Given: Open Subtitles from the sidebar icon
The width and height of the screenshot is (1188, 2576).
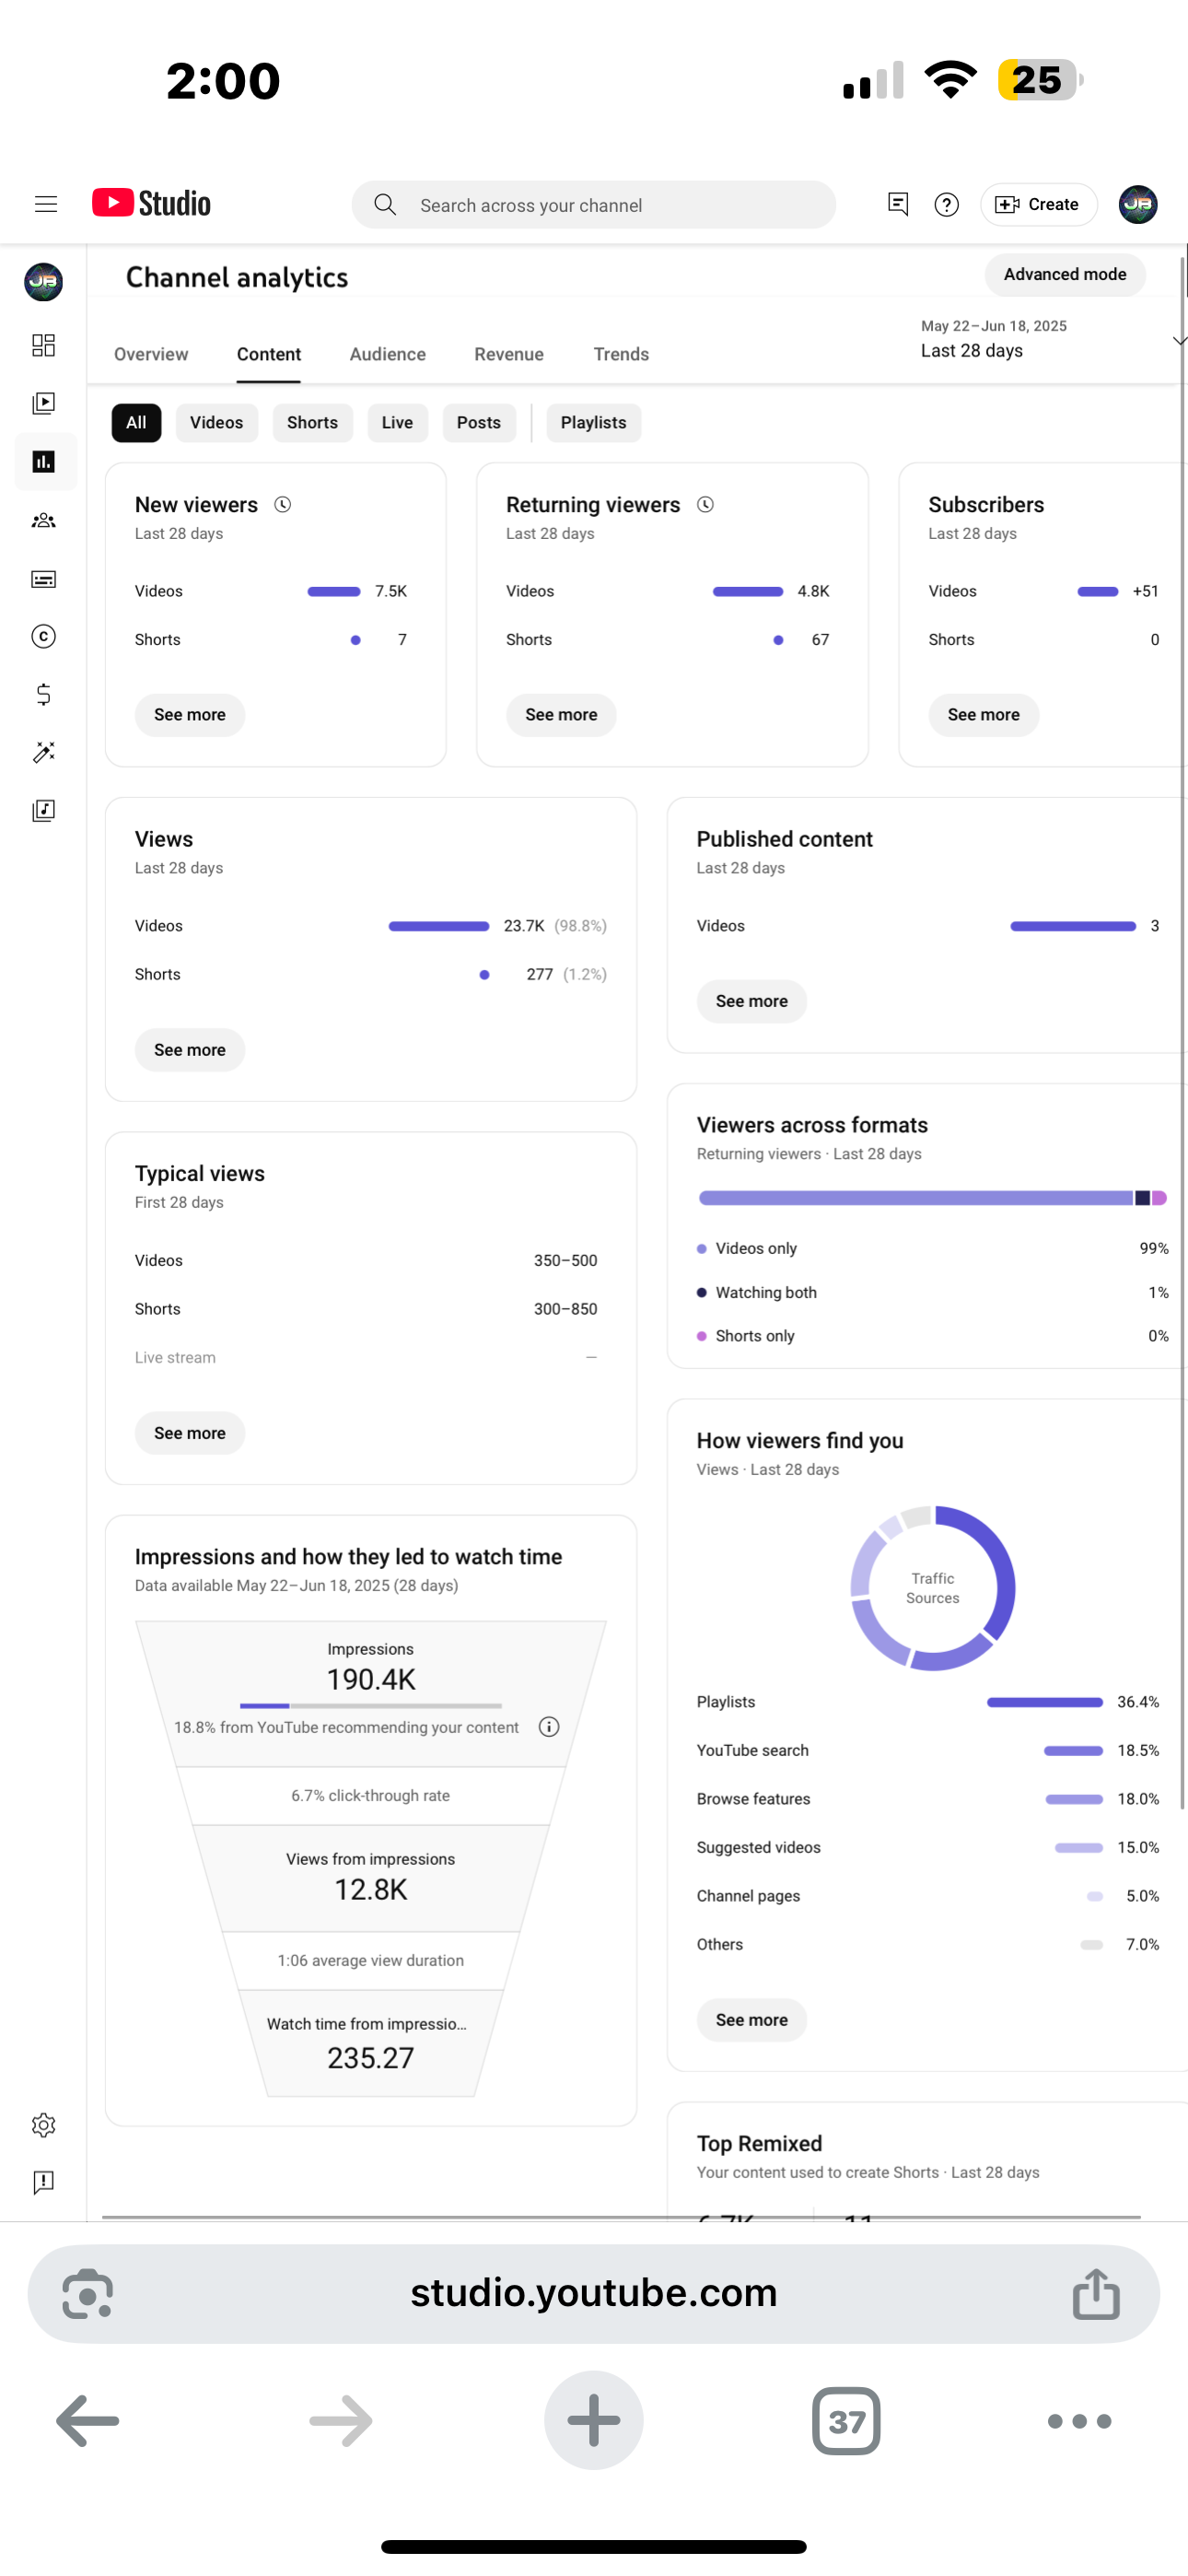Looking at the screenshot, I should pyautogui.click(x=43, y=579).
